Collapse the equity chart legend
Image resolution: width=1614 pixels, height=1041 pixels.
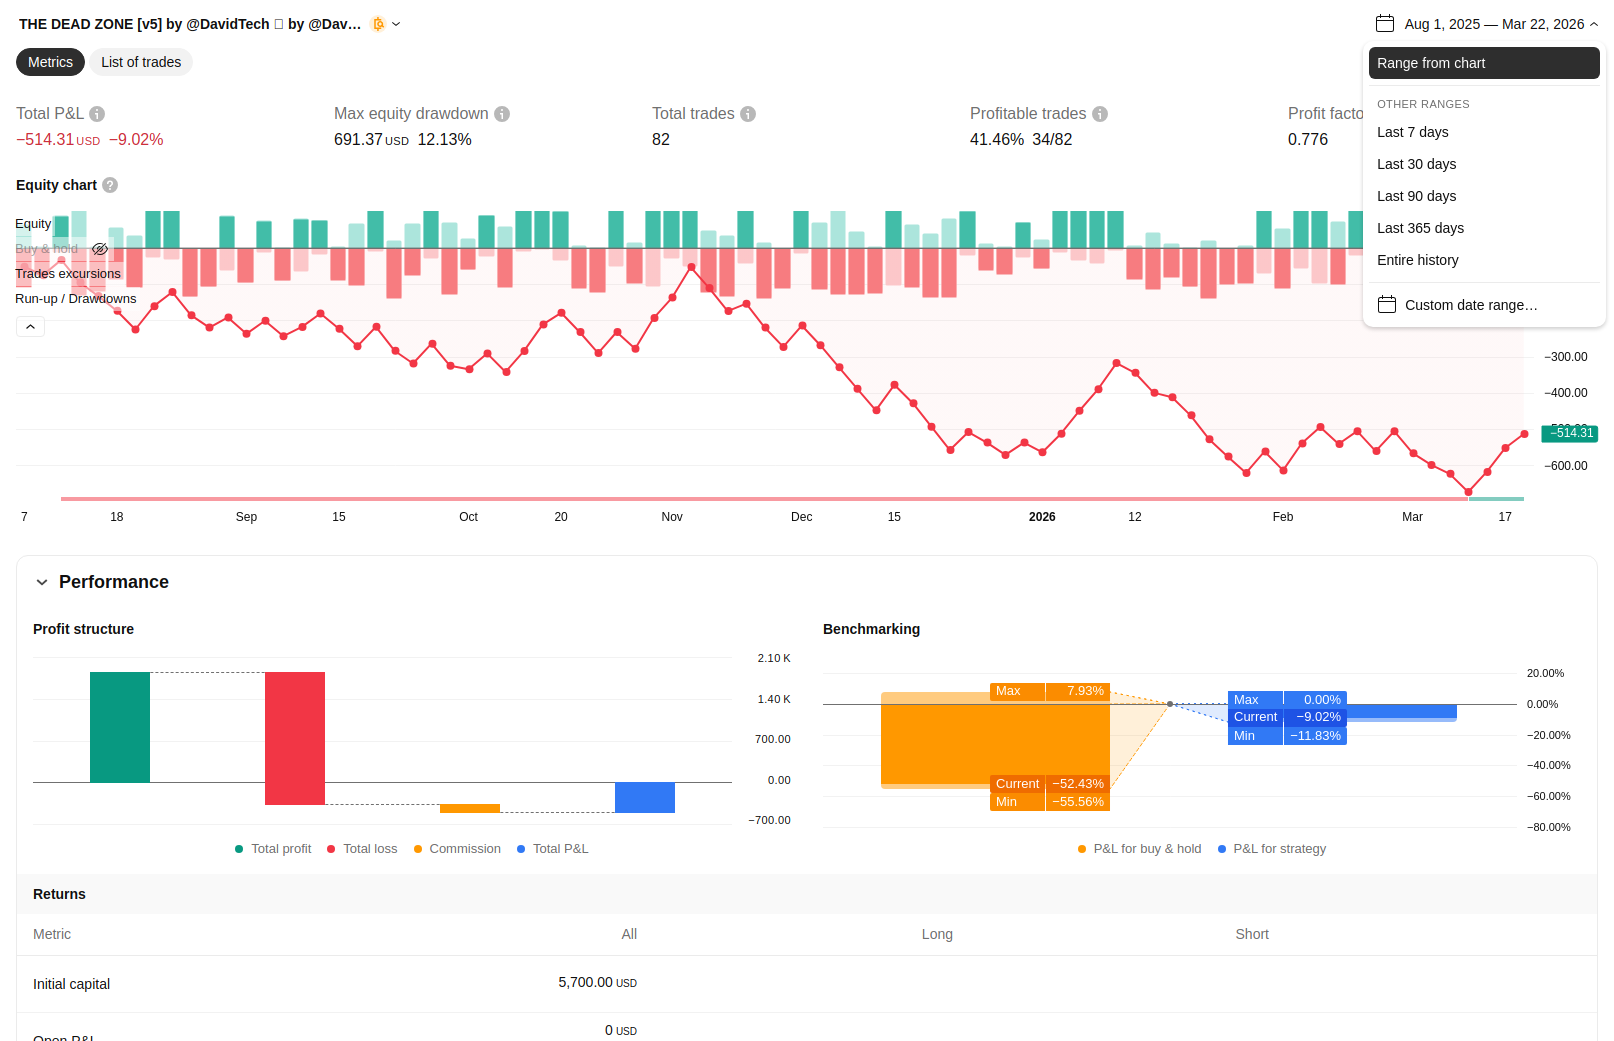tap(30, 327)
